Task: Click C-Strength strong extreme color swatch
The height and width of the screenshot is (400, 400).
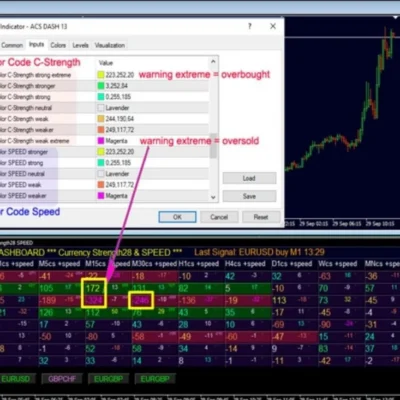Action: (101, 75)
